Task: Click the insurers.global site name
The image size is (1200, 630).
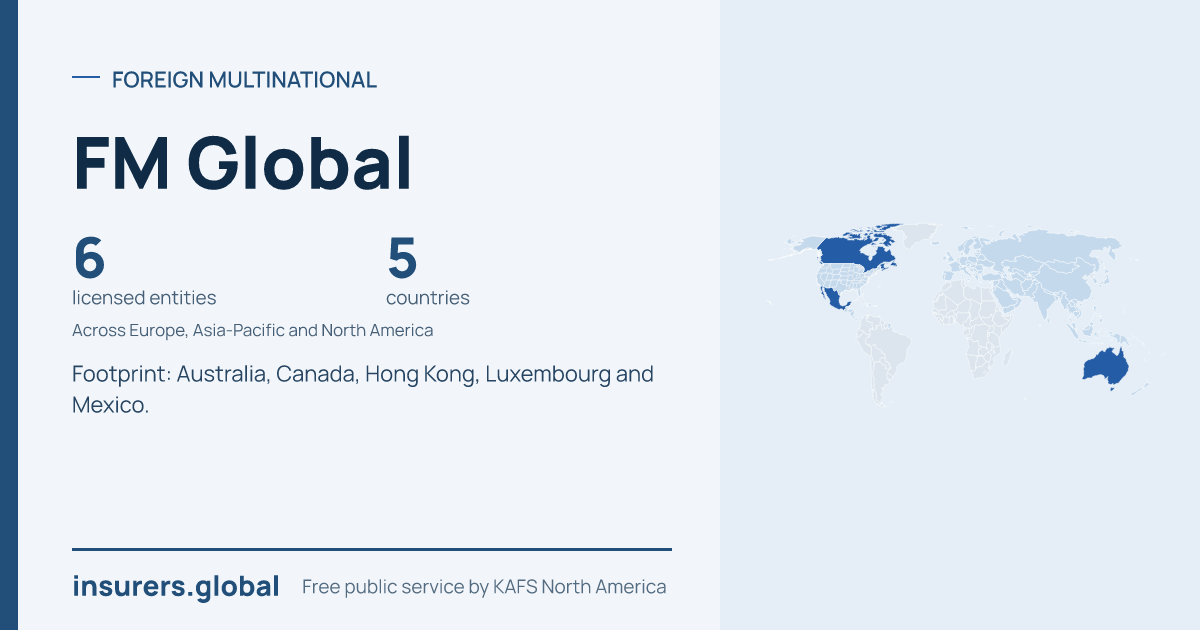Action: tap(176, 587)
